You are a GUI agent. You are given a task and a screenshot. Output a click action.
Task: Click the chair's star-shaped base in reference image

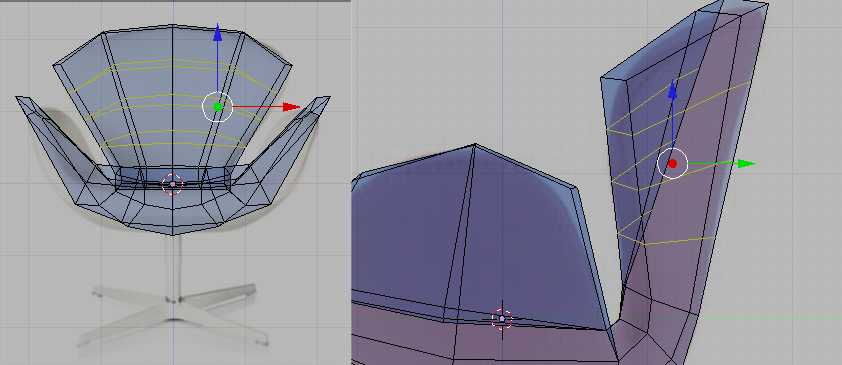pyautogui.click(x=173, y=317)
